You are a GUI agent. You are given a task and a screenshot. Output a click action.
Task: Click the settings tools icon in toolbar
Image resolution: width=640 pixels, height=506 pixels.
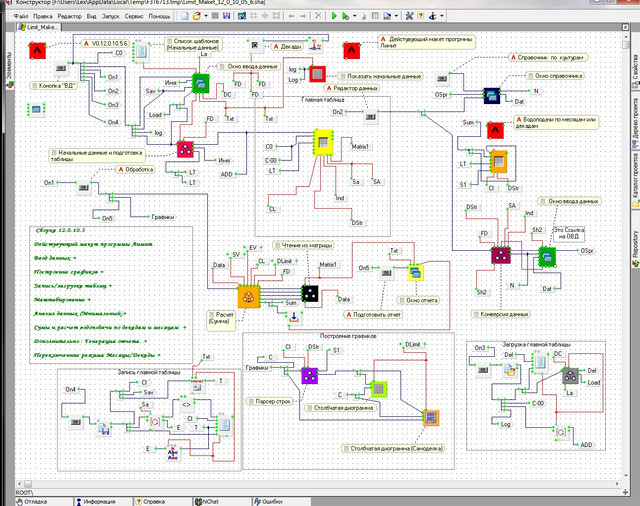(x=407, y=17)
